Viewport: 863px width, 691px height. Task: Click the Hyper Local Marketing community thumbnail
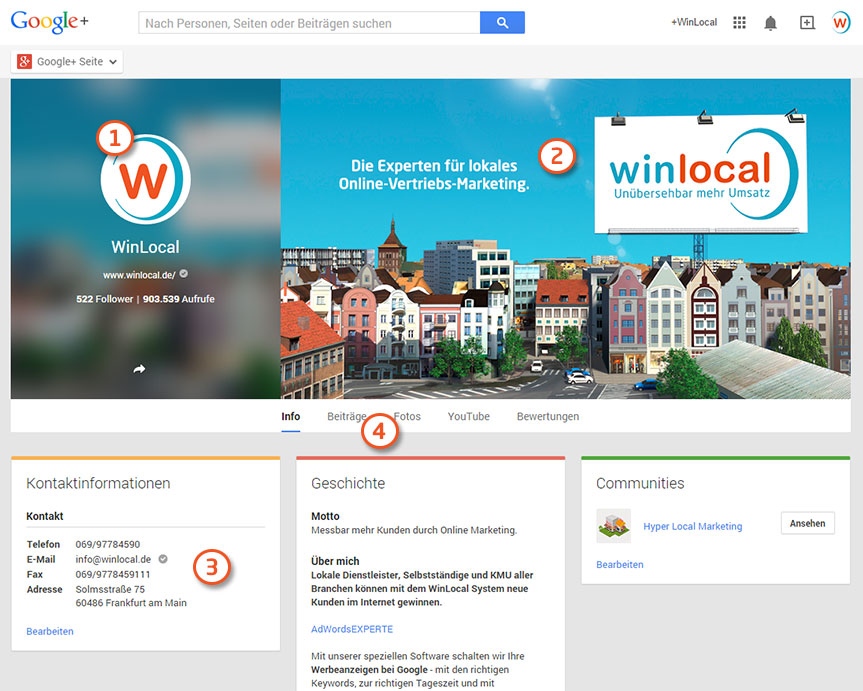[x=613, y=526]
